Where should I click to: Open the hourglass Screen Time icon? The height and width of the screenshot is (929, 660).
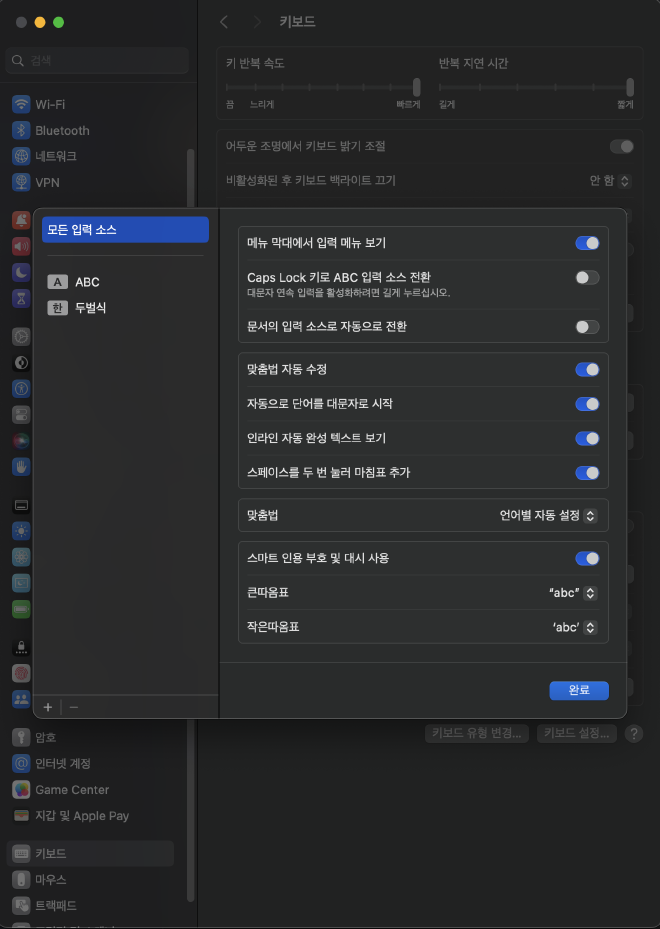point(21,299)
